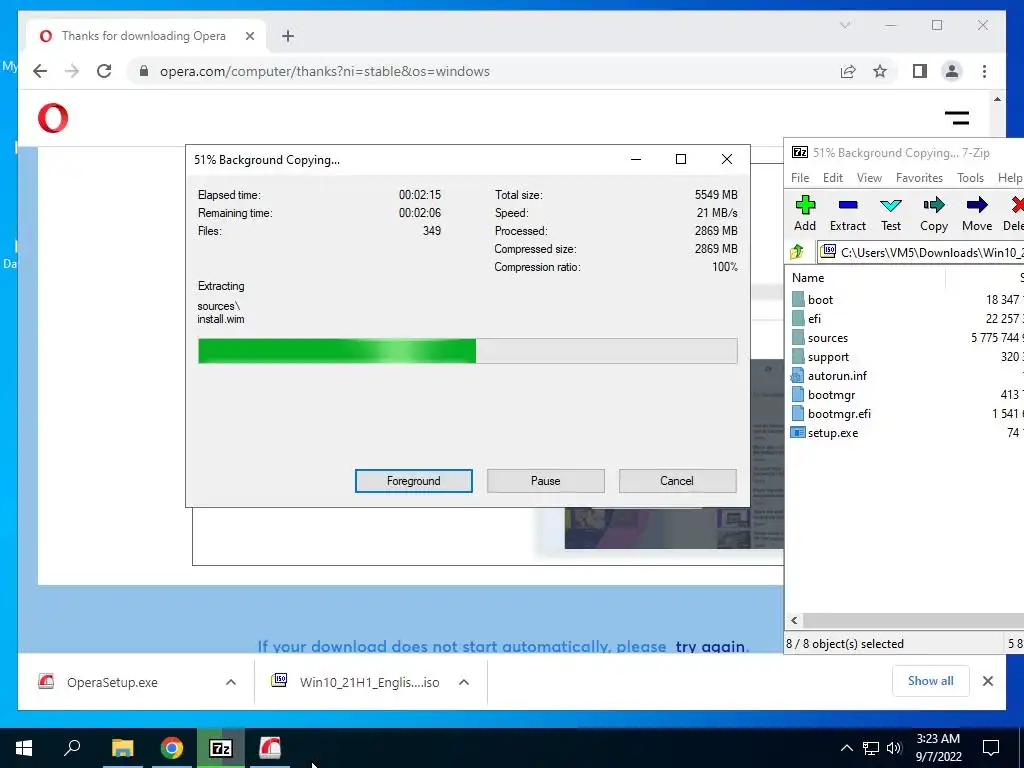The height and width of the screenshot is (768, 1024).
Task: Cancel the extraction
Action: pyautogui.click(x=677, y=481)
